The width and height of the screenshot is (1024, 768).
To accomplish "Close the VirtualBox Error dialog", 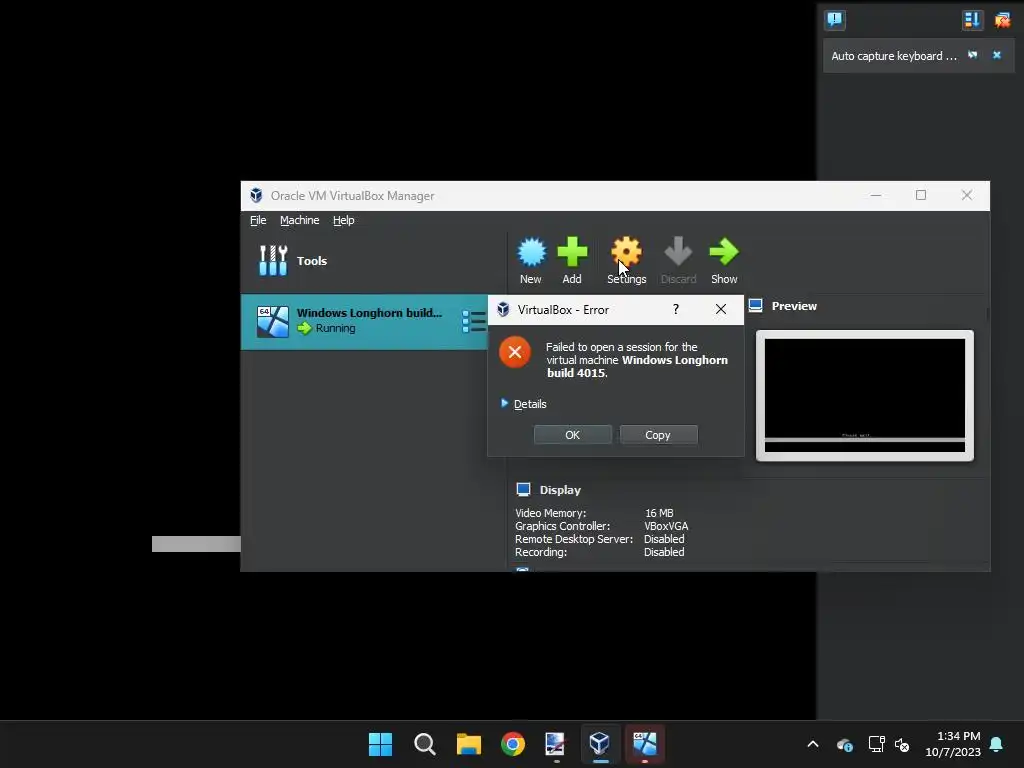I will coord(720,309).
